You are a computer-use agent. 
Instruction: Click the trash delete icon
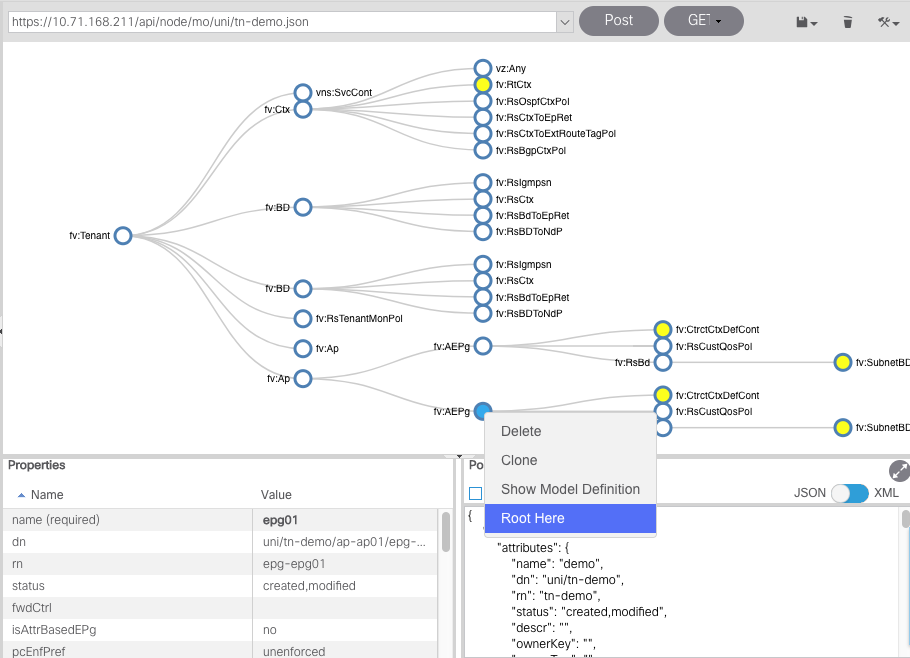[848, 21]
